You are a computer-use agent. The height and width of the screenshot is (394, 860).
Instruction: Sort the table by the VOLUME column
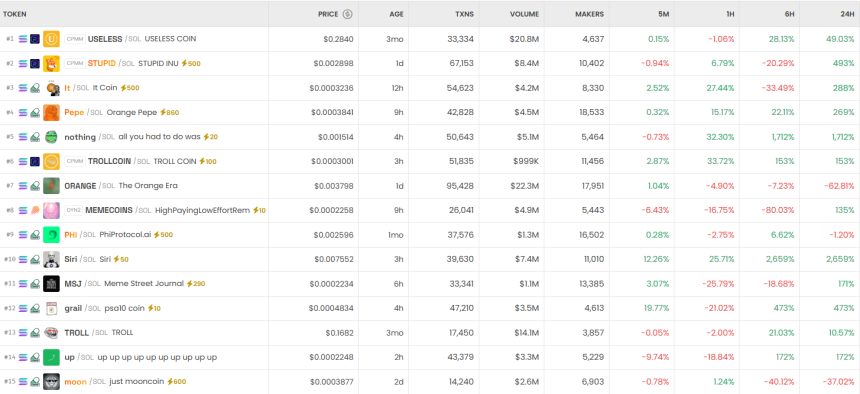[x=524, y=14]
